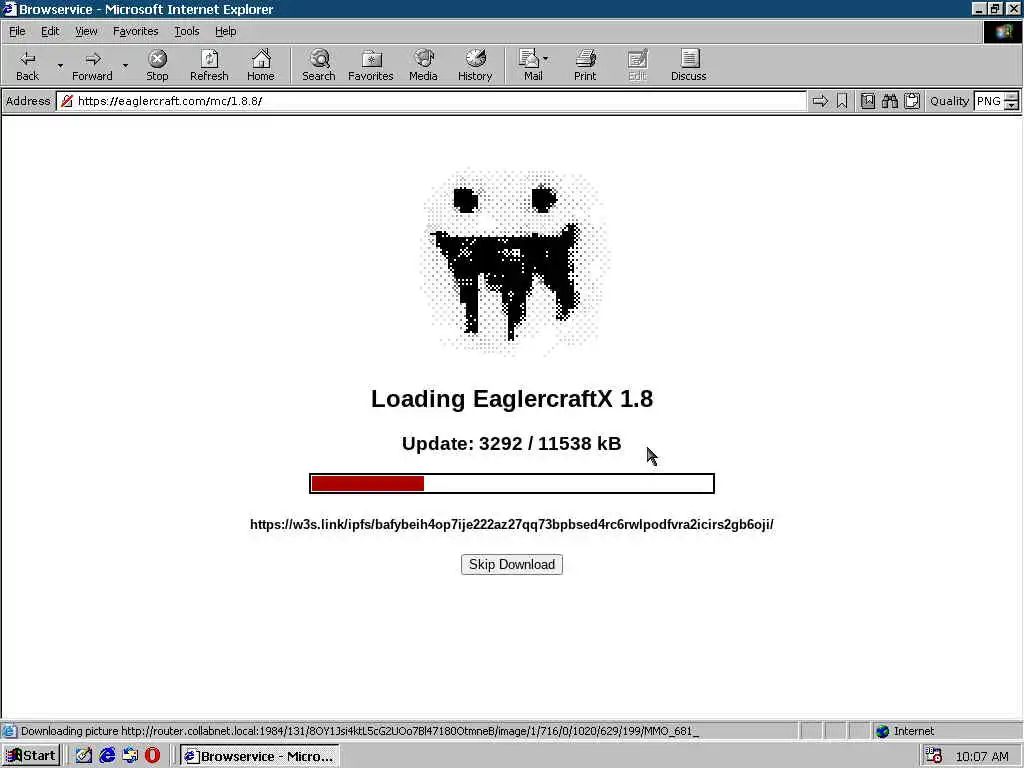Open the View menu
The image size is (1024, 768).
pos(86,31)
